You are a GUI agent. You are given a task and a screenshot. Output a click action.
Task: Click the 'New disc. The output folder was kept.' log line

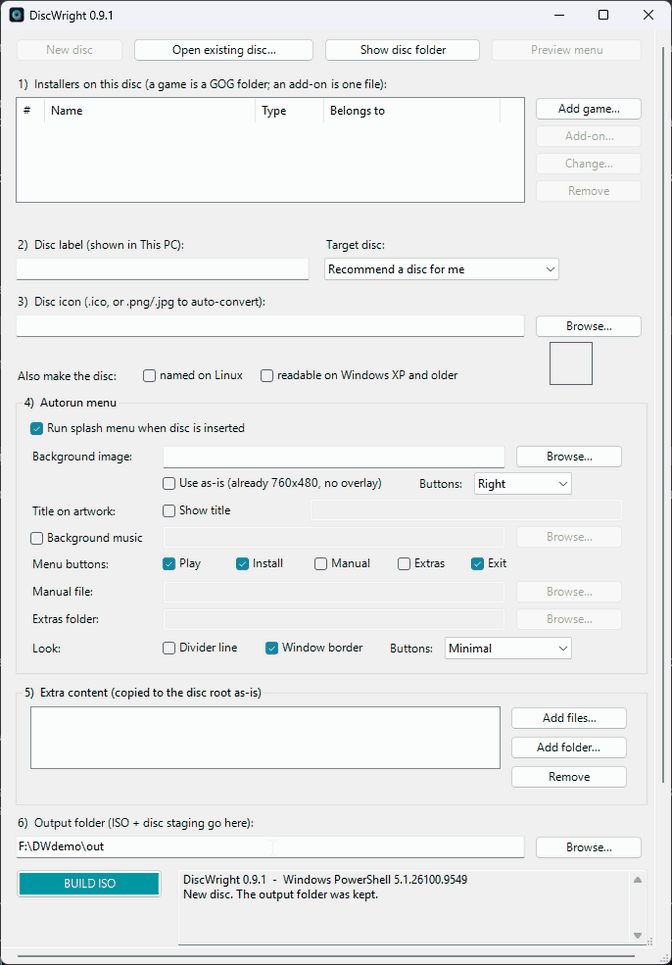pos(281,895)
